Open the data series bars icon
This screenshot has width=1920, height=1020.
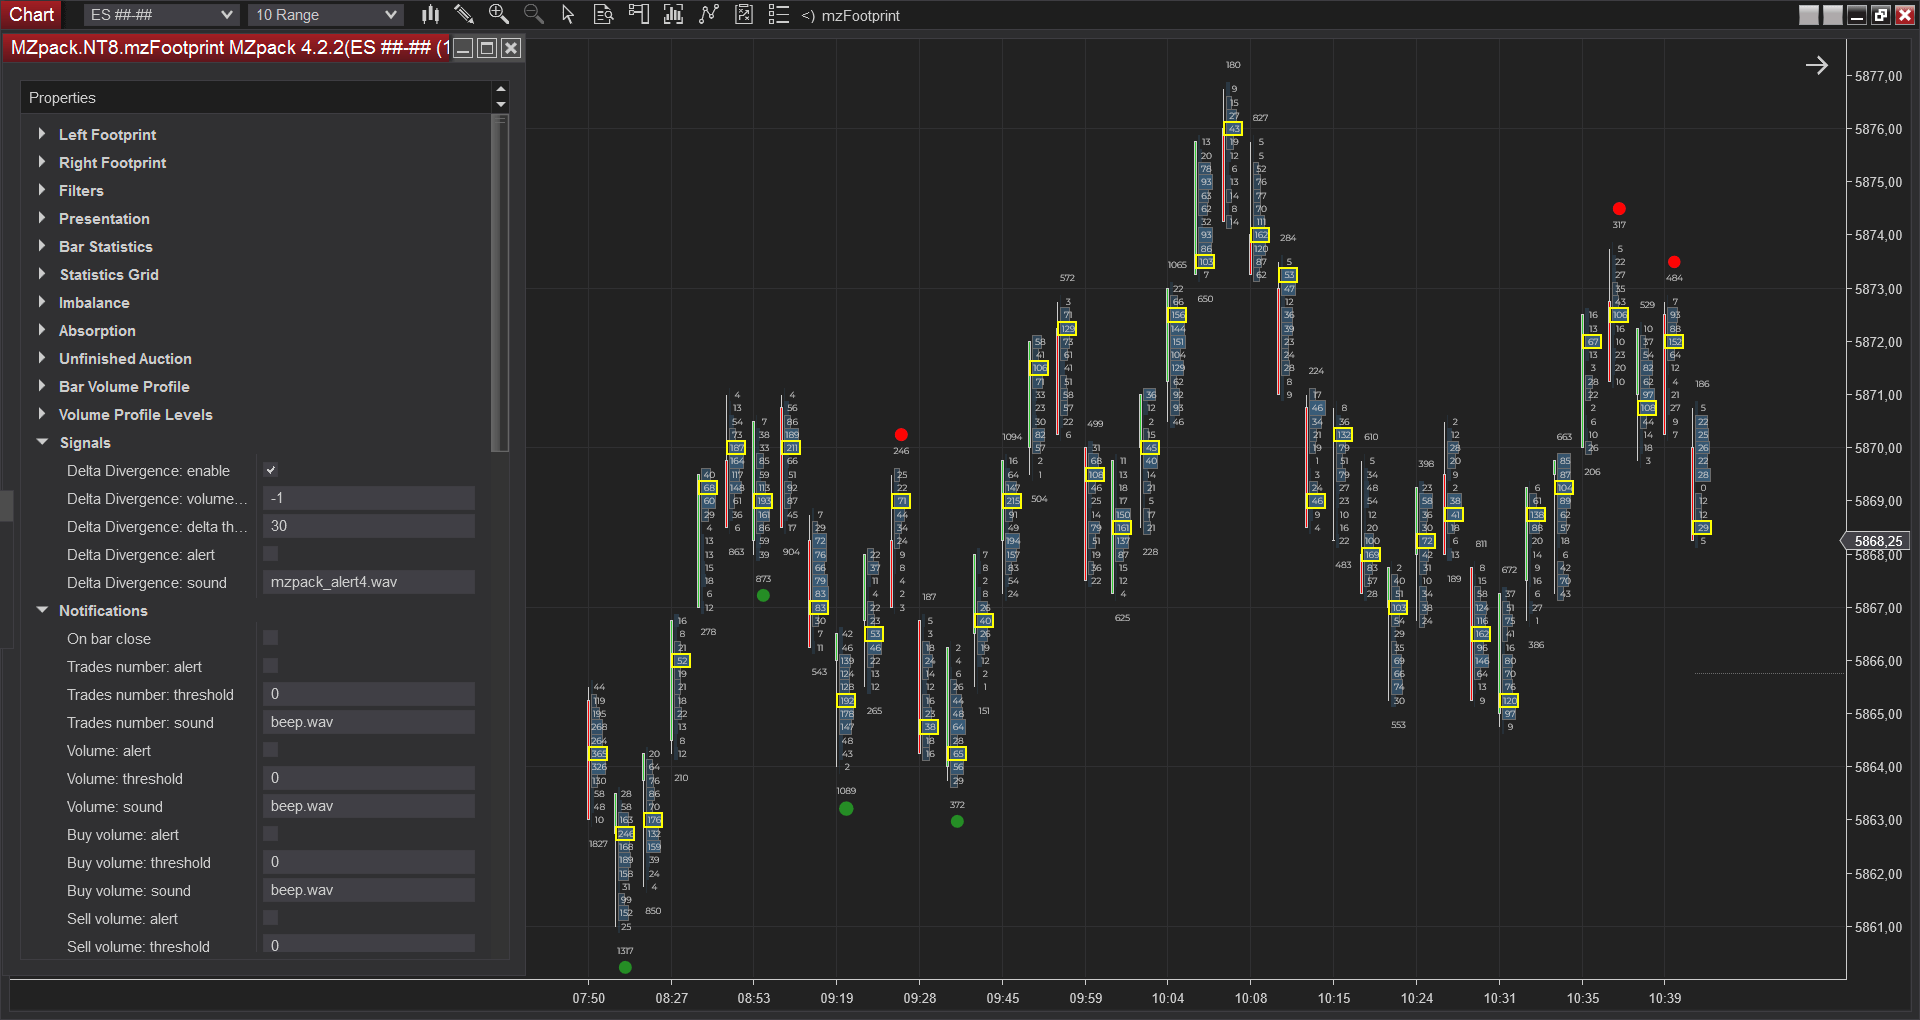[673, 15]
